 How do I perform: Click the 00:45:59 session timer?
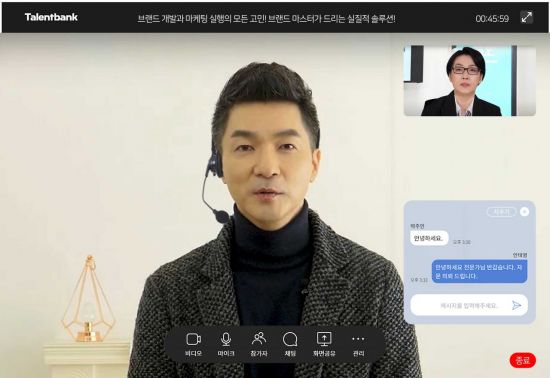pos(492,19)
